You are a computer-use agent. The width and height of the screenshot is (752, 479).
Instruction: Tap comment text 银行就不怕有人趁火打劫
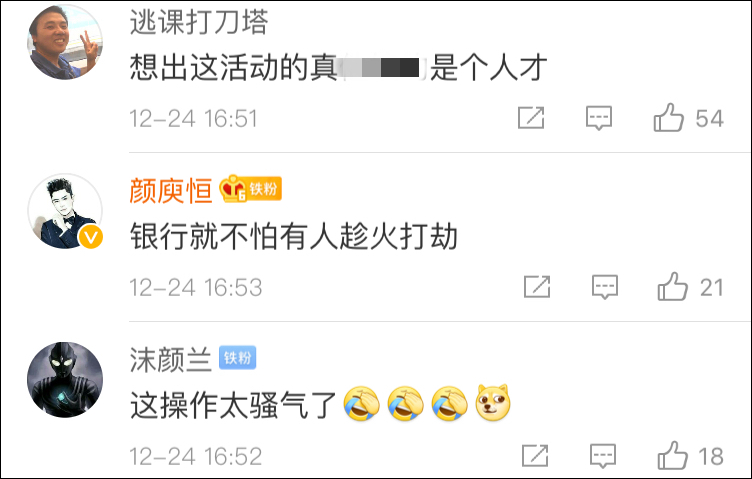pyautogui.click(x=294, y=236)
